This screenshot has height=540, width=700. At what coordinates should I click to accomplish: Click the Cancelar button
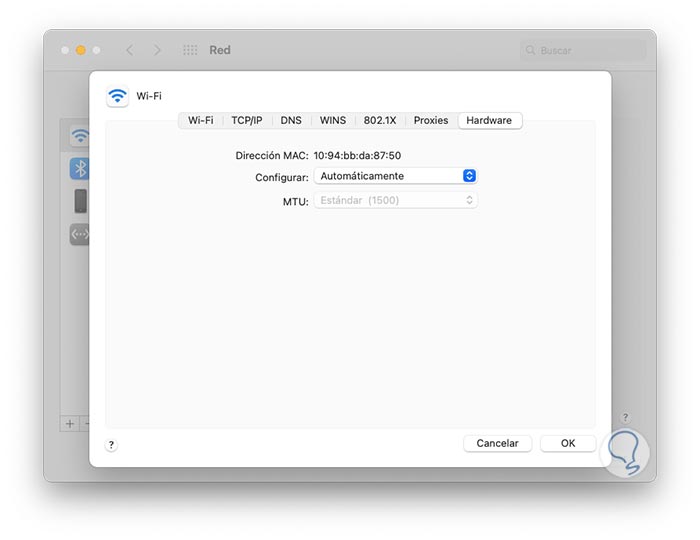(x=497, y=443)
